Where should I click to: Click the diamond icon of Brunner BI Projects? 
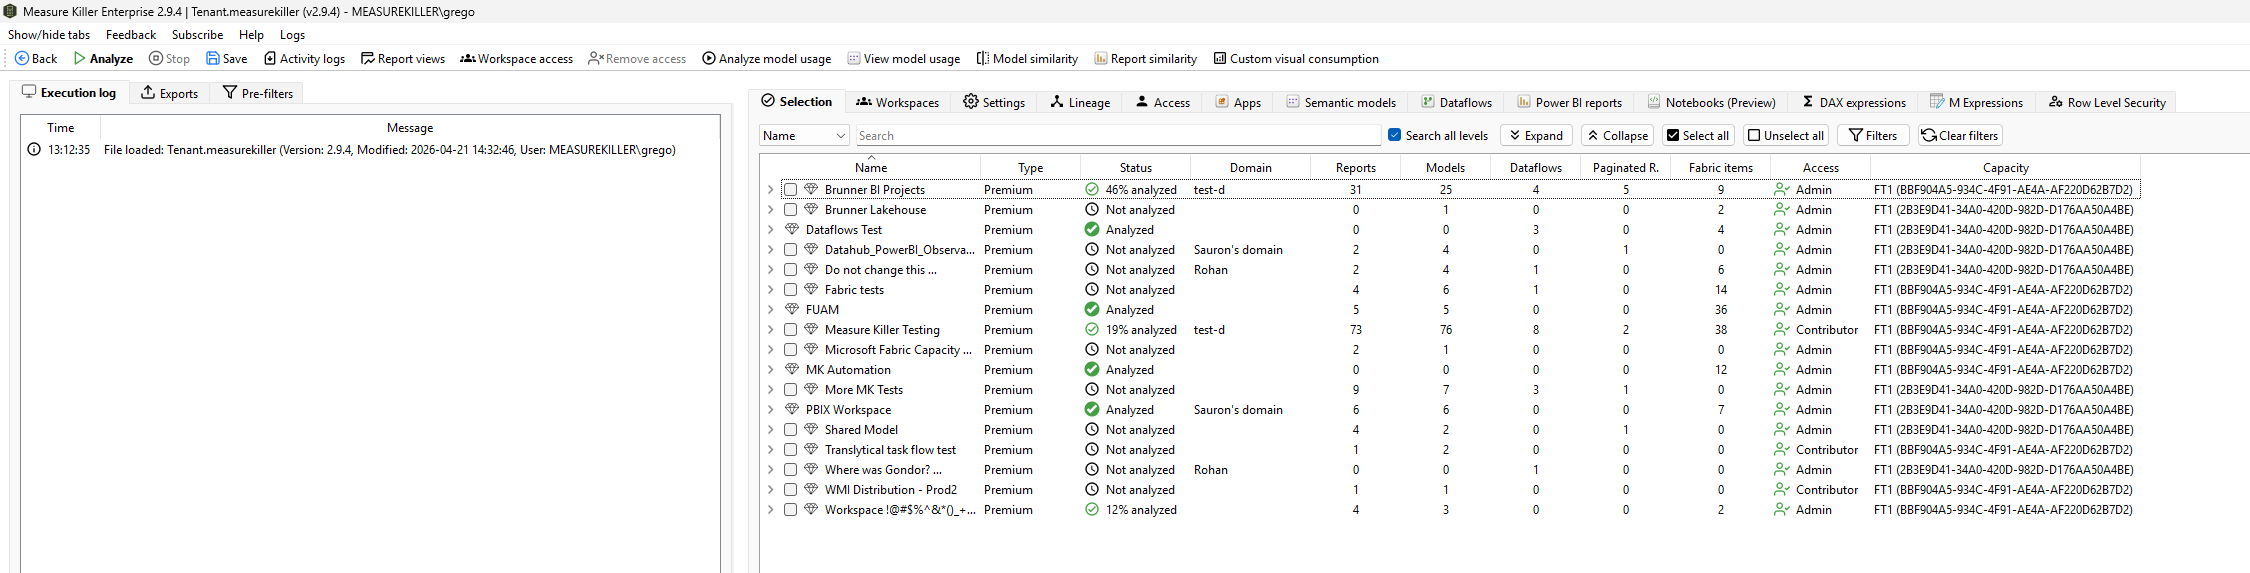[811, 189]
